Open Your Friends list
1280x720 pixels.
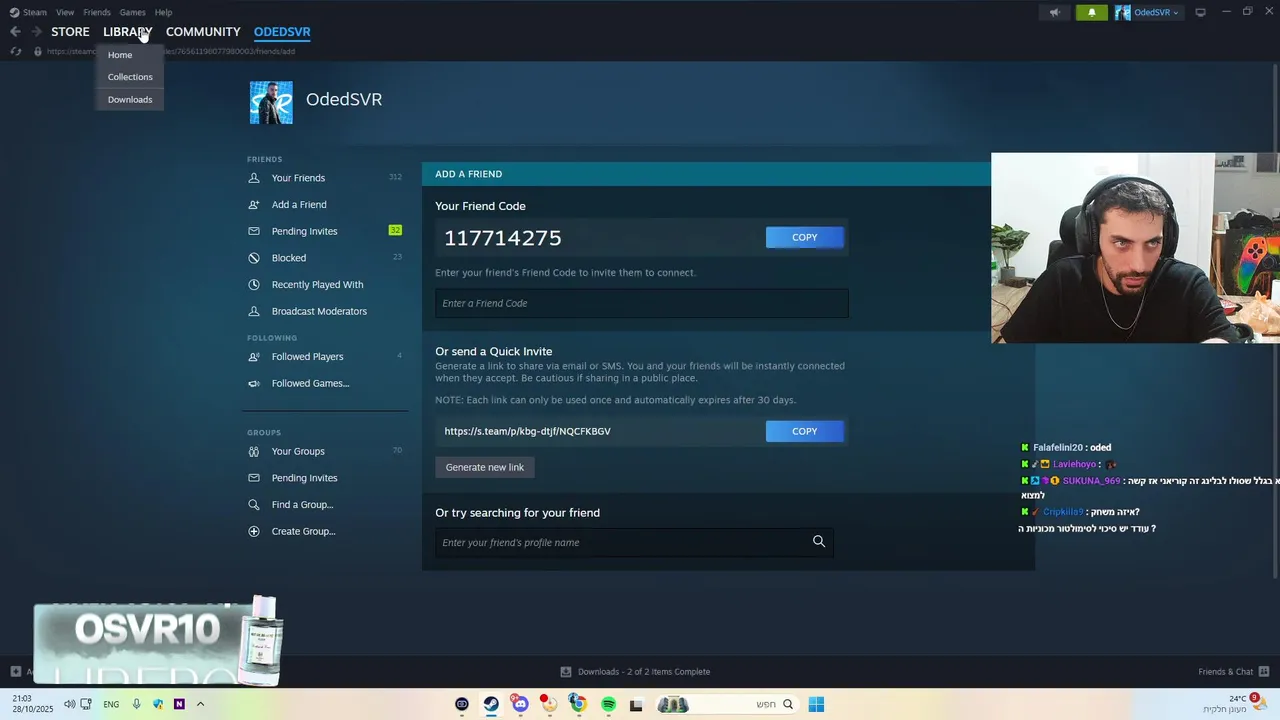tap(298, 178)
